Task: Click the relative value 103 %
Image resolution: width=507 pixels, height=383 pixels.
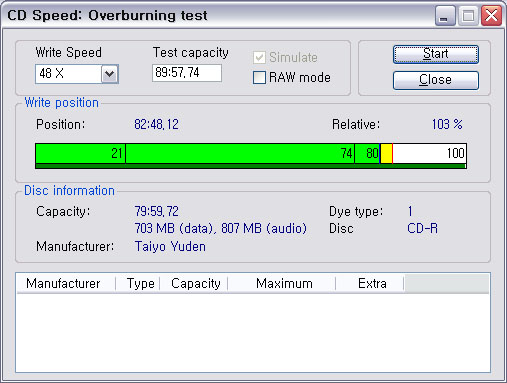Action: tap(447, 124)
